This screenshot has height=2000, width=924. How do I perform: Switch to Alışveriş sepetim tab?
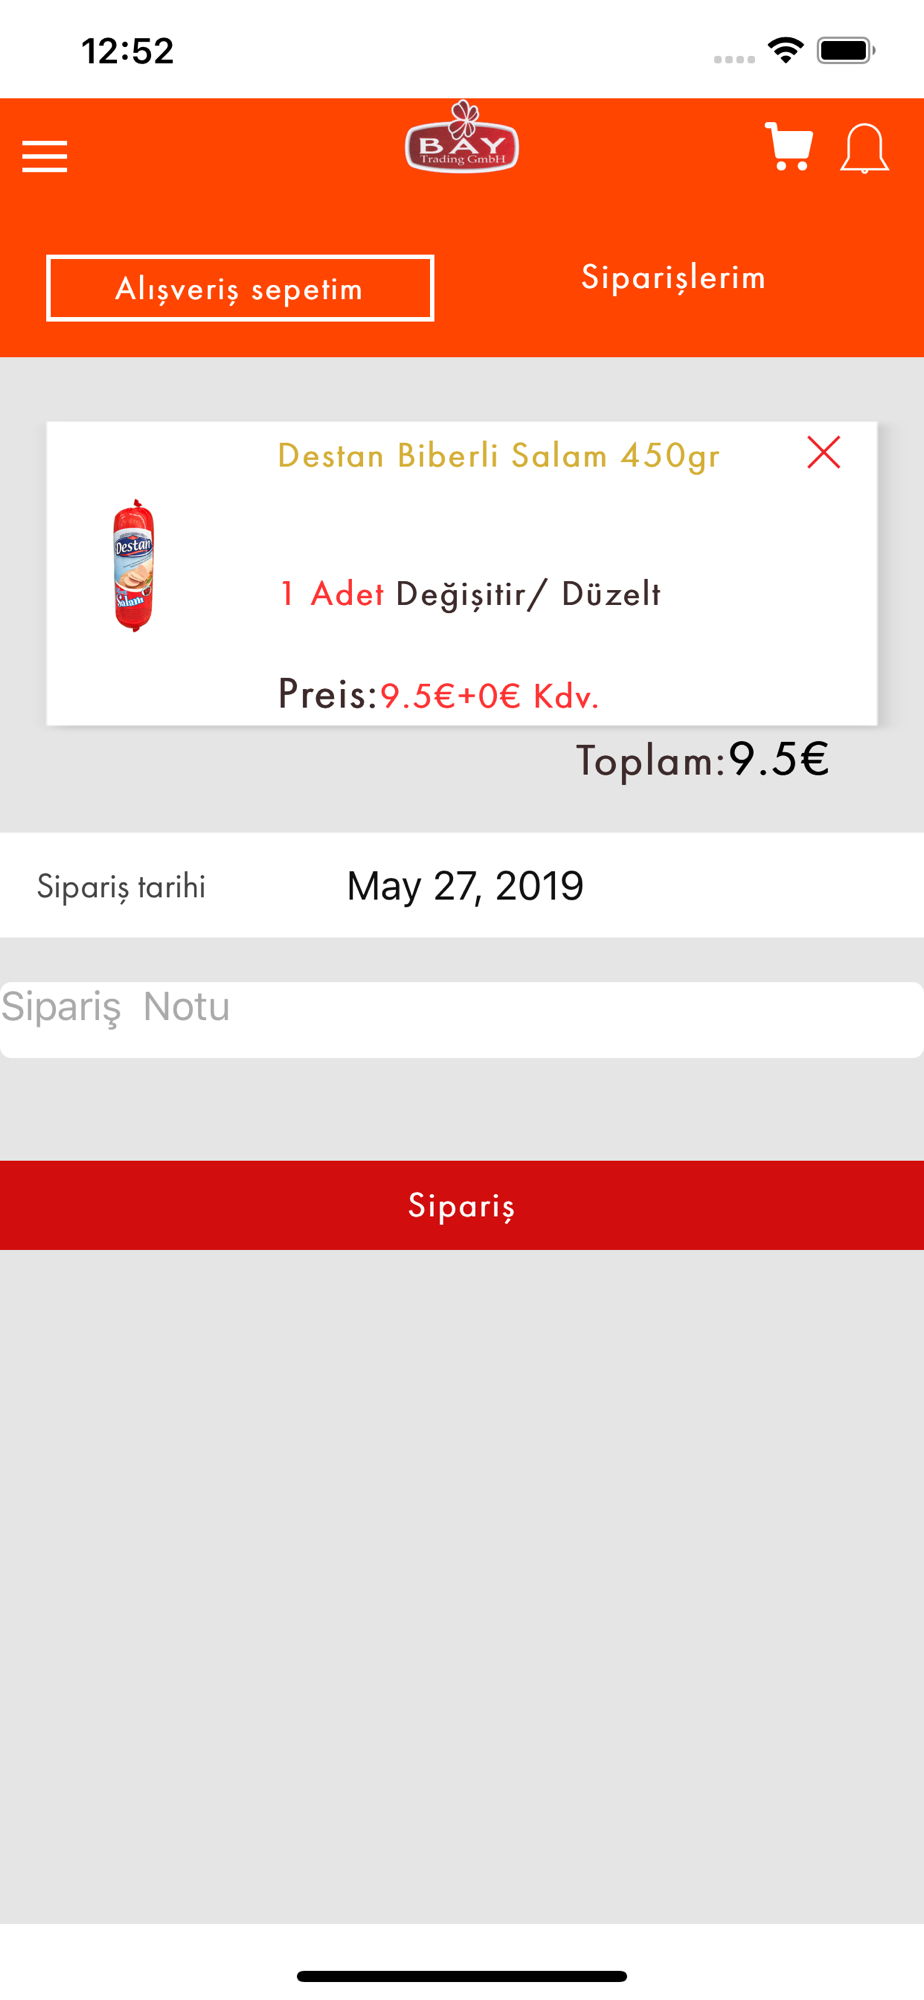(x=240, y=289)
